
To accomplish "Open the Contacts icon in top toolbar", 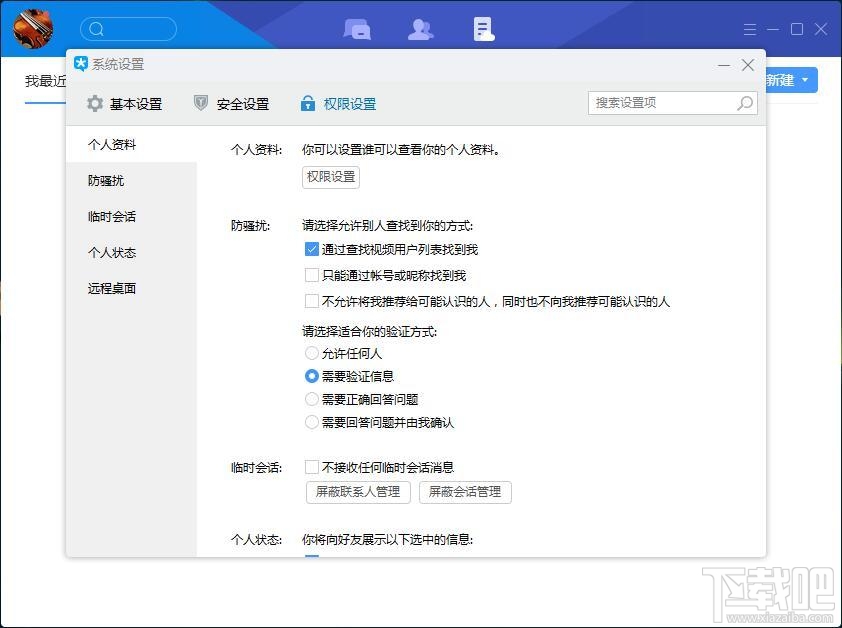I will pyautogui.click(x=420, y=28).
